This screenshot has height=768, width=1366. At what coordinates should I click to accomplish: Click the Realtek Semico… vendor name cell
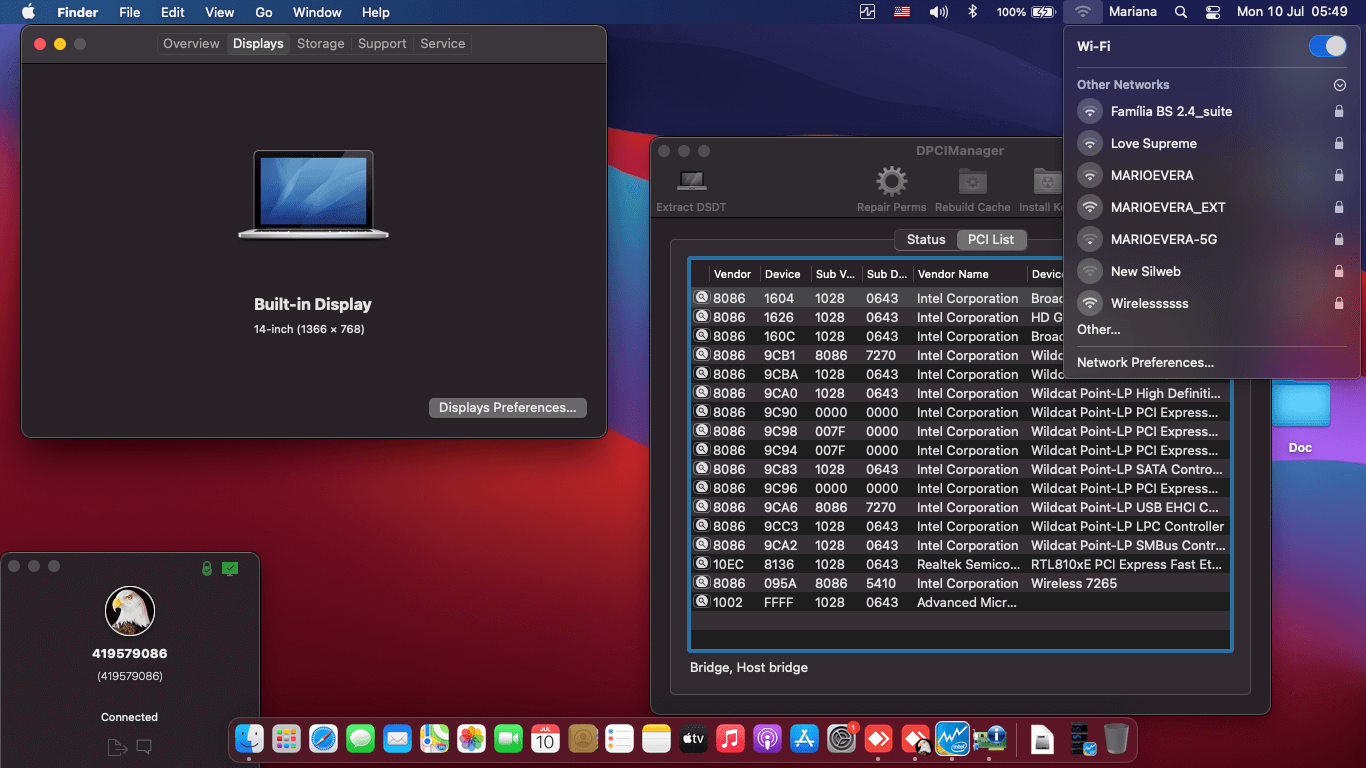click(x=968, y=564)
